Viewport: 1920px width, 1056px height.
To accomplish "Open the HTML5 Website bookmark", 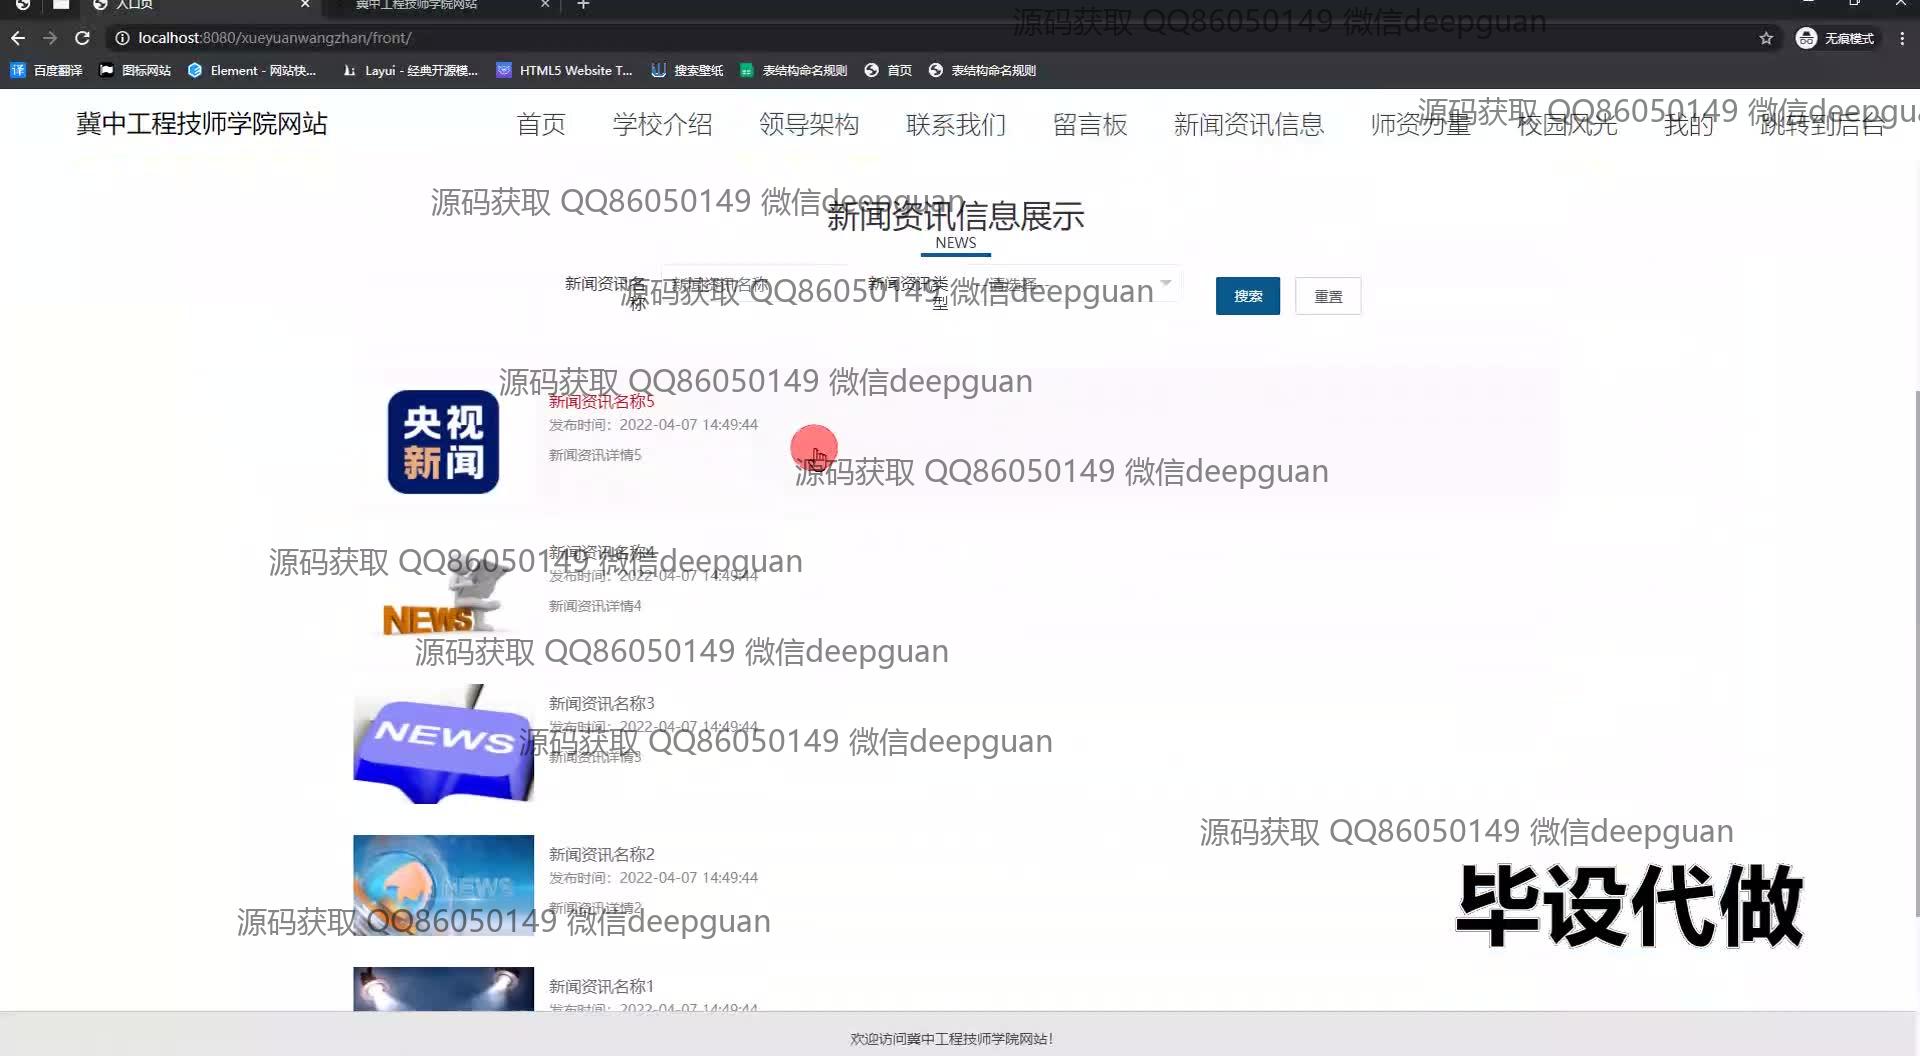I will (565, 70).
